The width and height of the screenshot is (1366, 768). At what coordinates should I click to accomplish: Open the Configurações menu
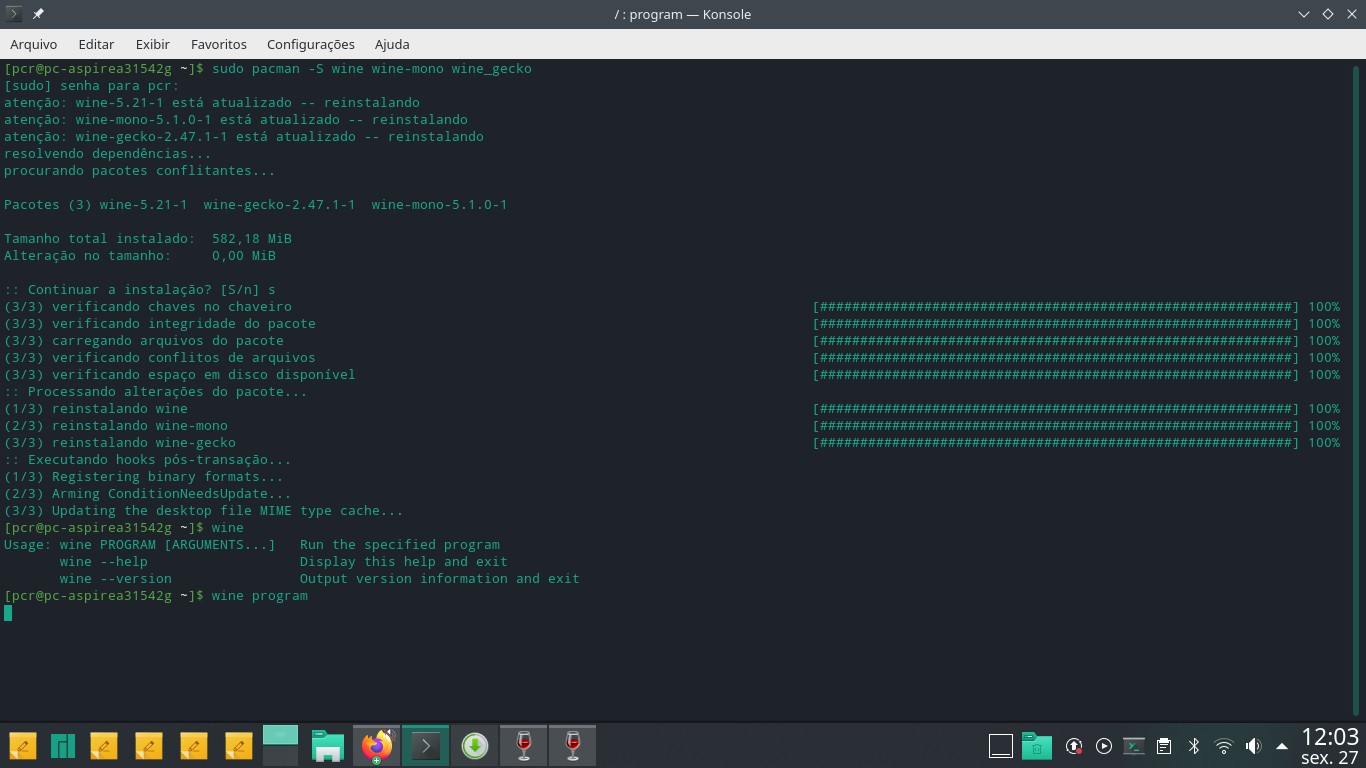point(310,44)
